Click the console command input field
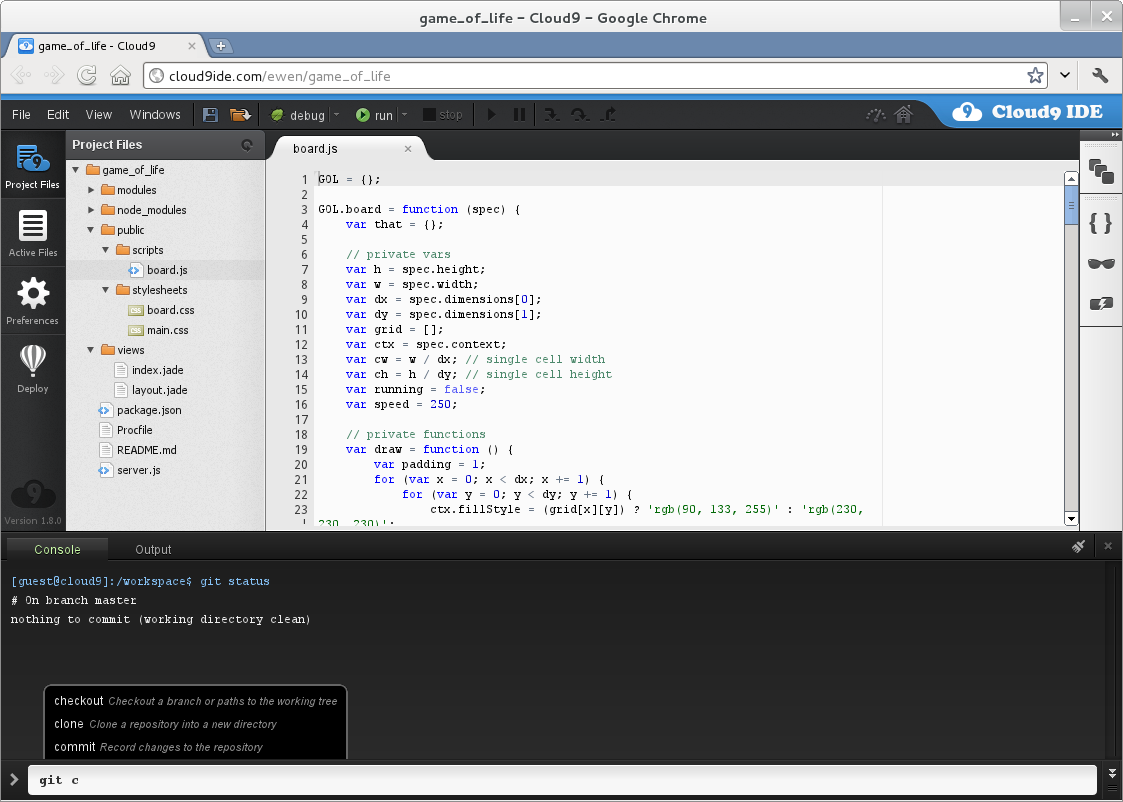The width and height of the screenshot is (1123, 802). point(562,780)
